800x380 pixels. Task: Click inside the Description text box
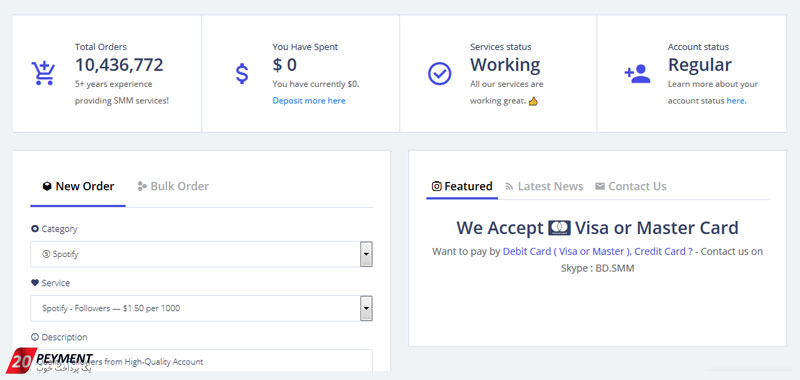click(201, 361)
